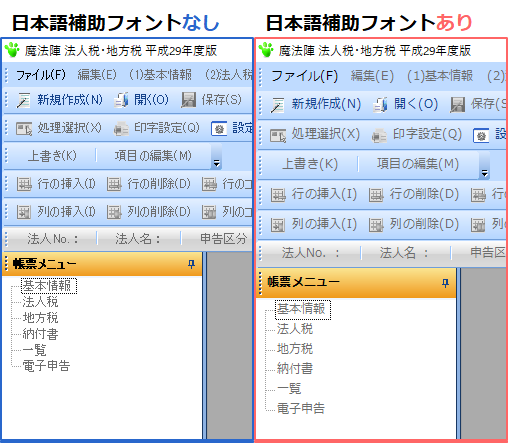Viewport: 508px width, 443px height.
Task: Click the 処理選択(X) icon in right window
Action: pyautogui.click(x=278, y=135)
